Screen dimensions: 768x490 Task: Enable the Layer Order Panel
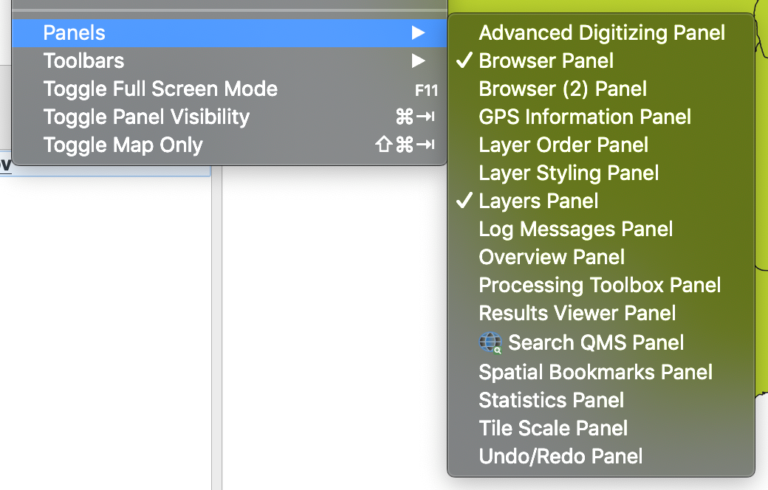click(601, 145)
